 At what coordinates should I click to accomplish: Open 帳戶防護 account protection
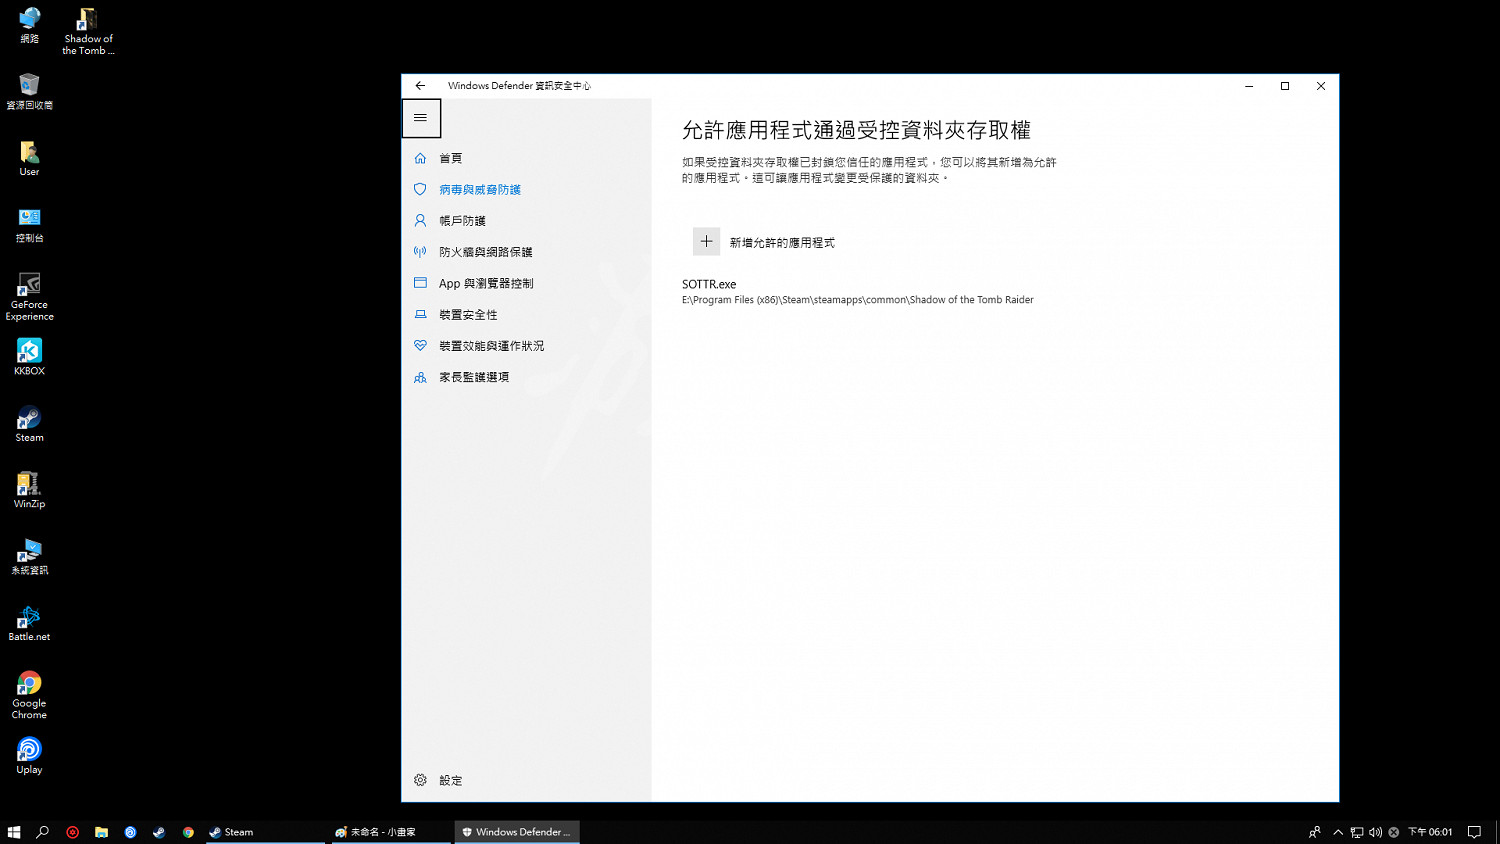tap(462, 221)
